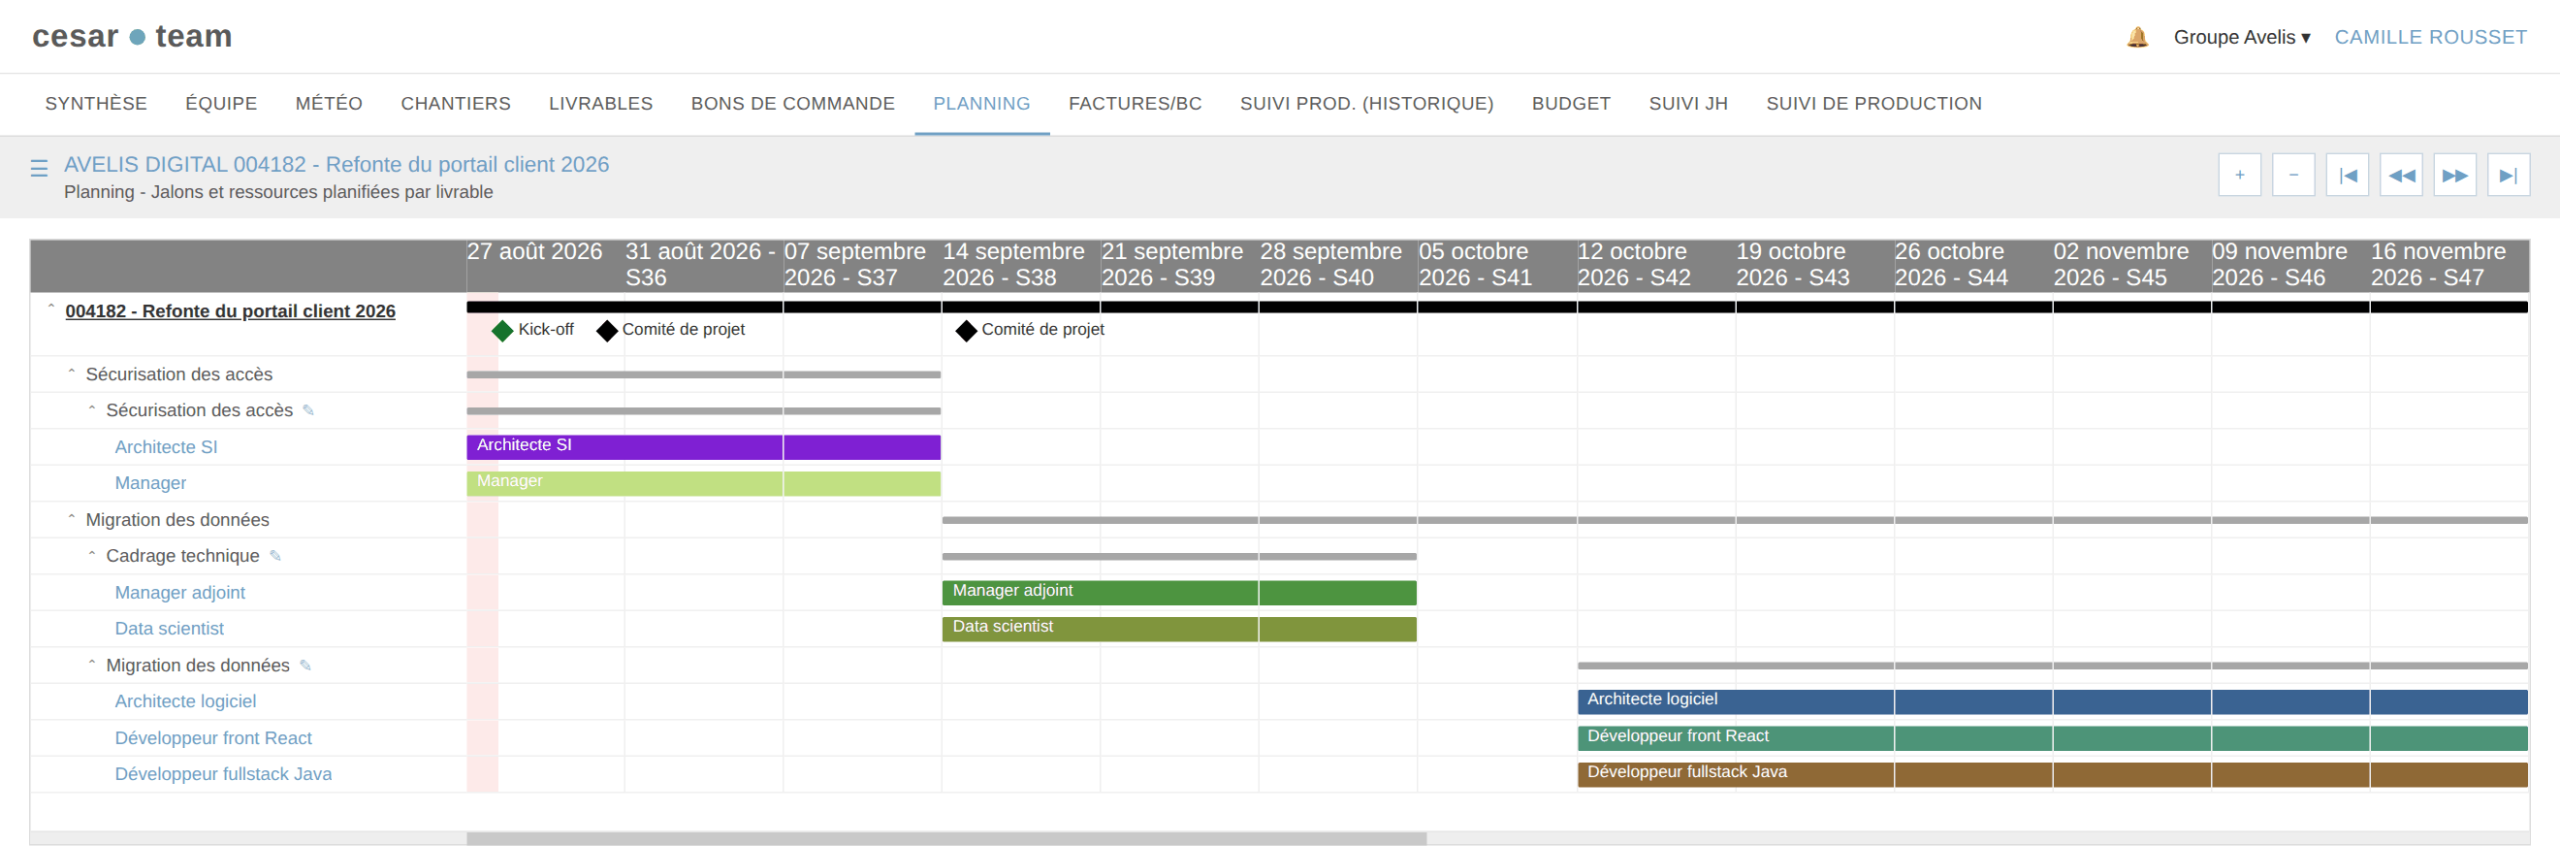
Task: Select Comité de projet milestone in S36
Action: [607, 330]
